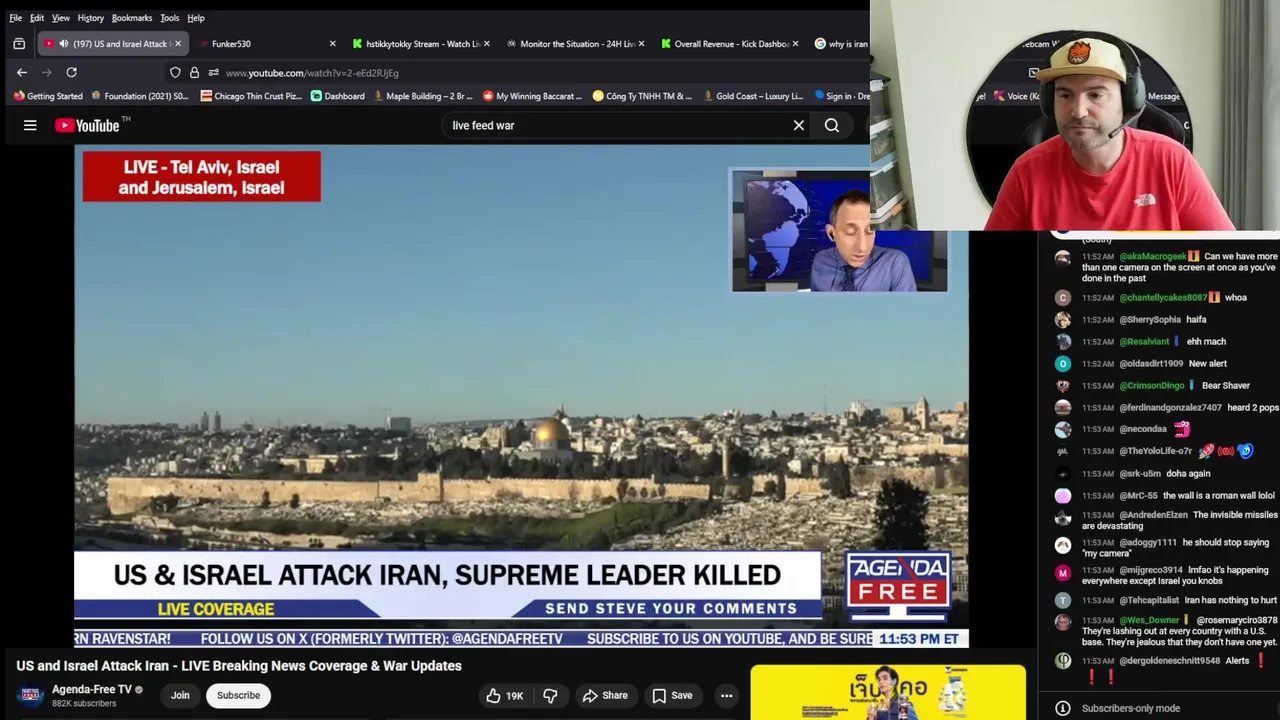This screenshot has height=720, width=1280.
Task: Reload the page with the refresh icon
Action: (71, 72)
